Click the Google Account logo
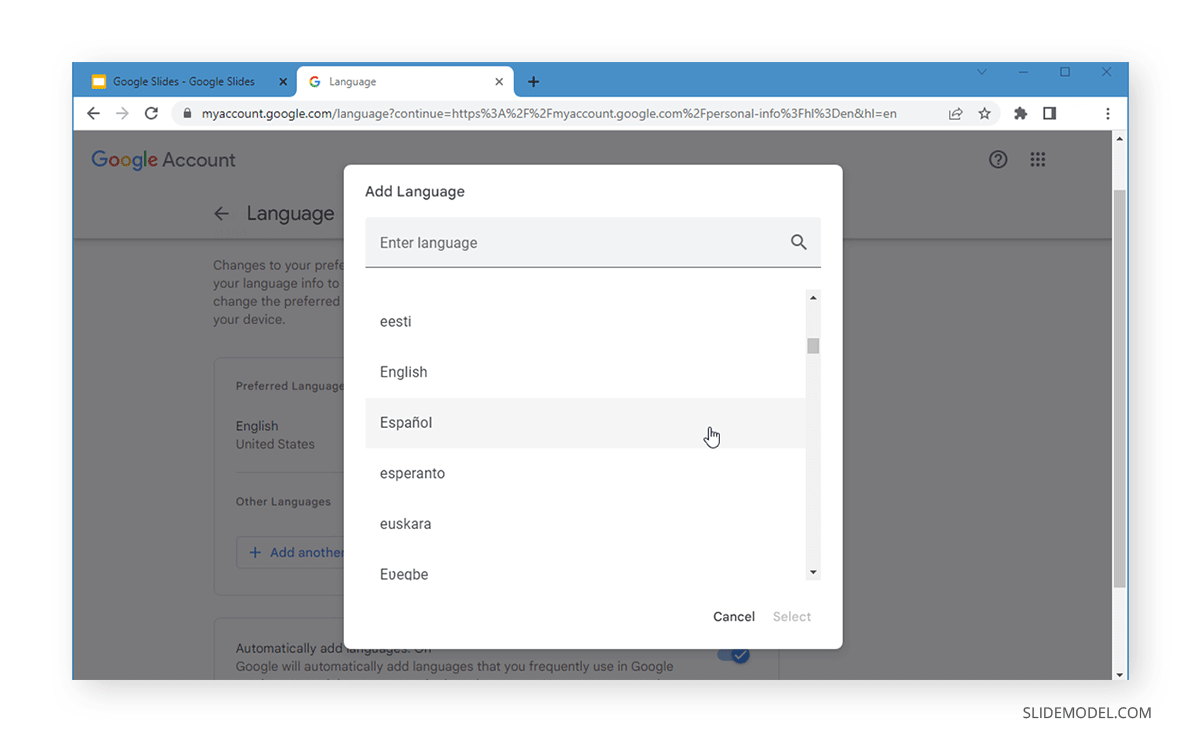This screenshot has height=743, width=1200. point(163,159)
